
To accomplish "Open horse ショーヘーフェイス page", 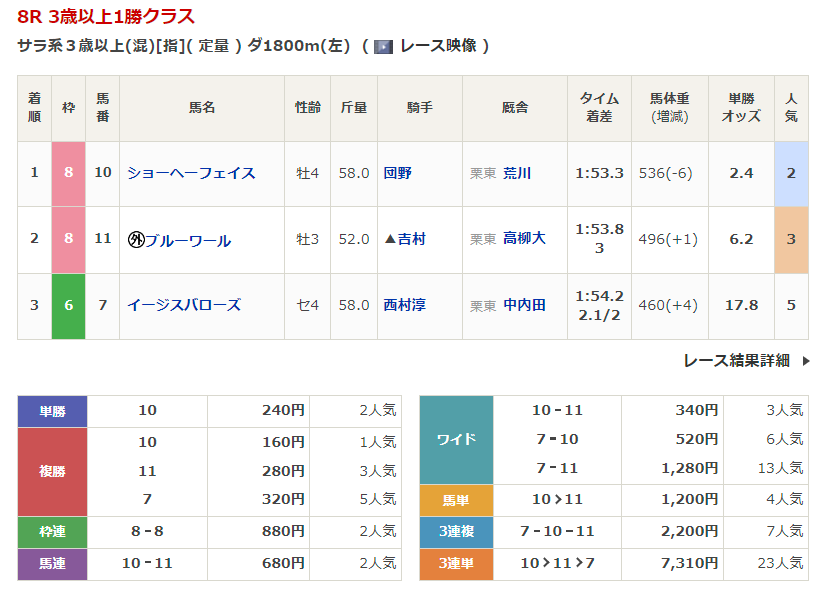I will (x=191, y=173).
